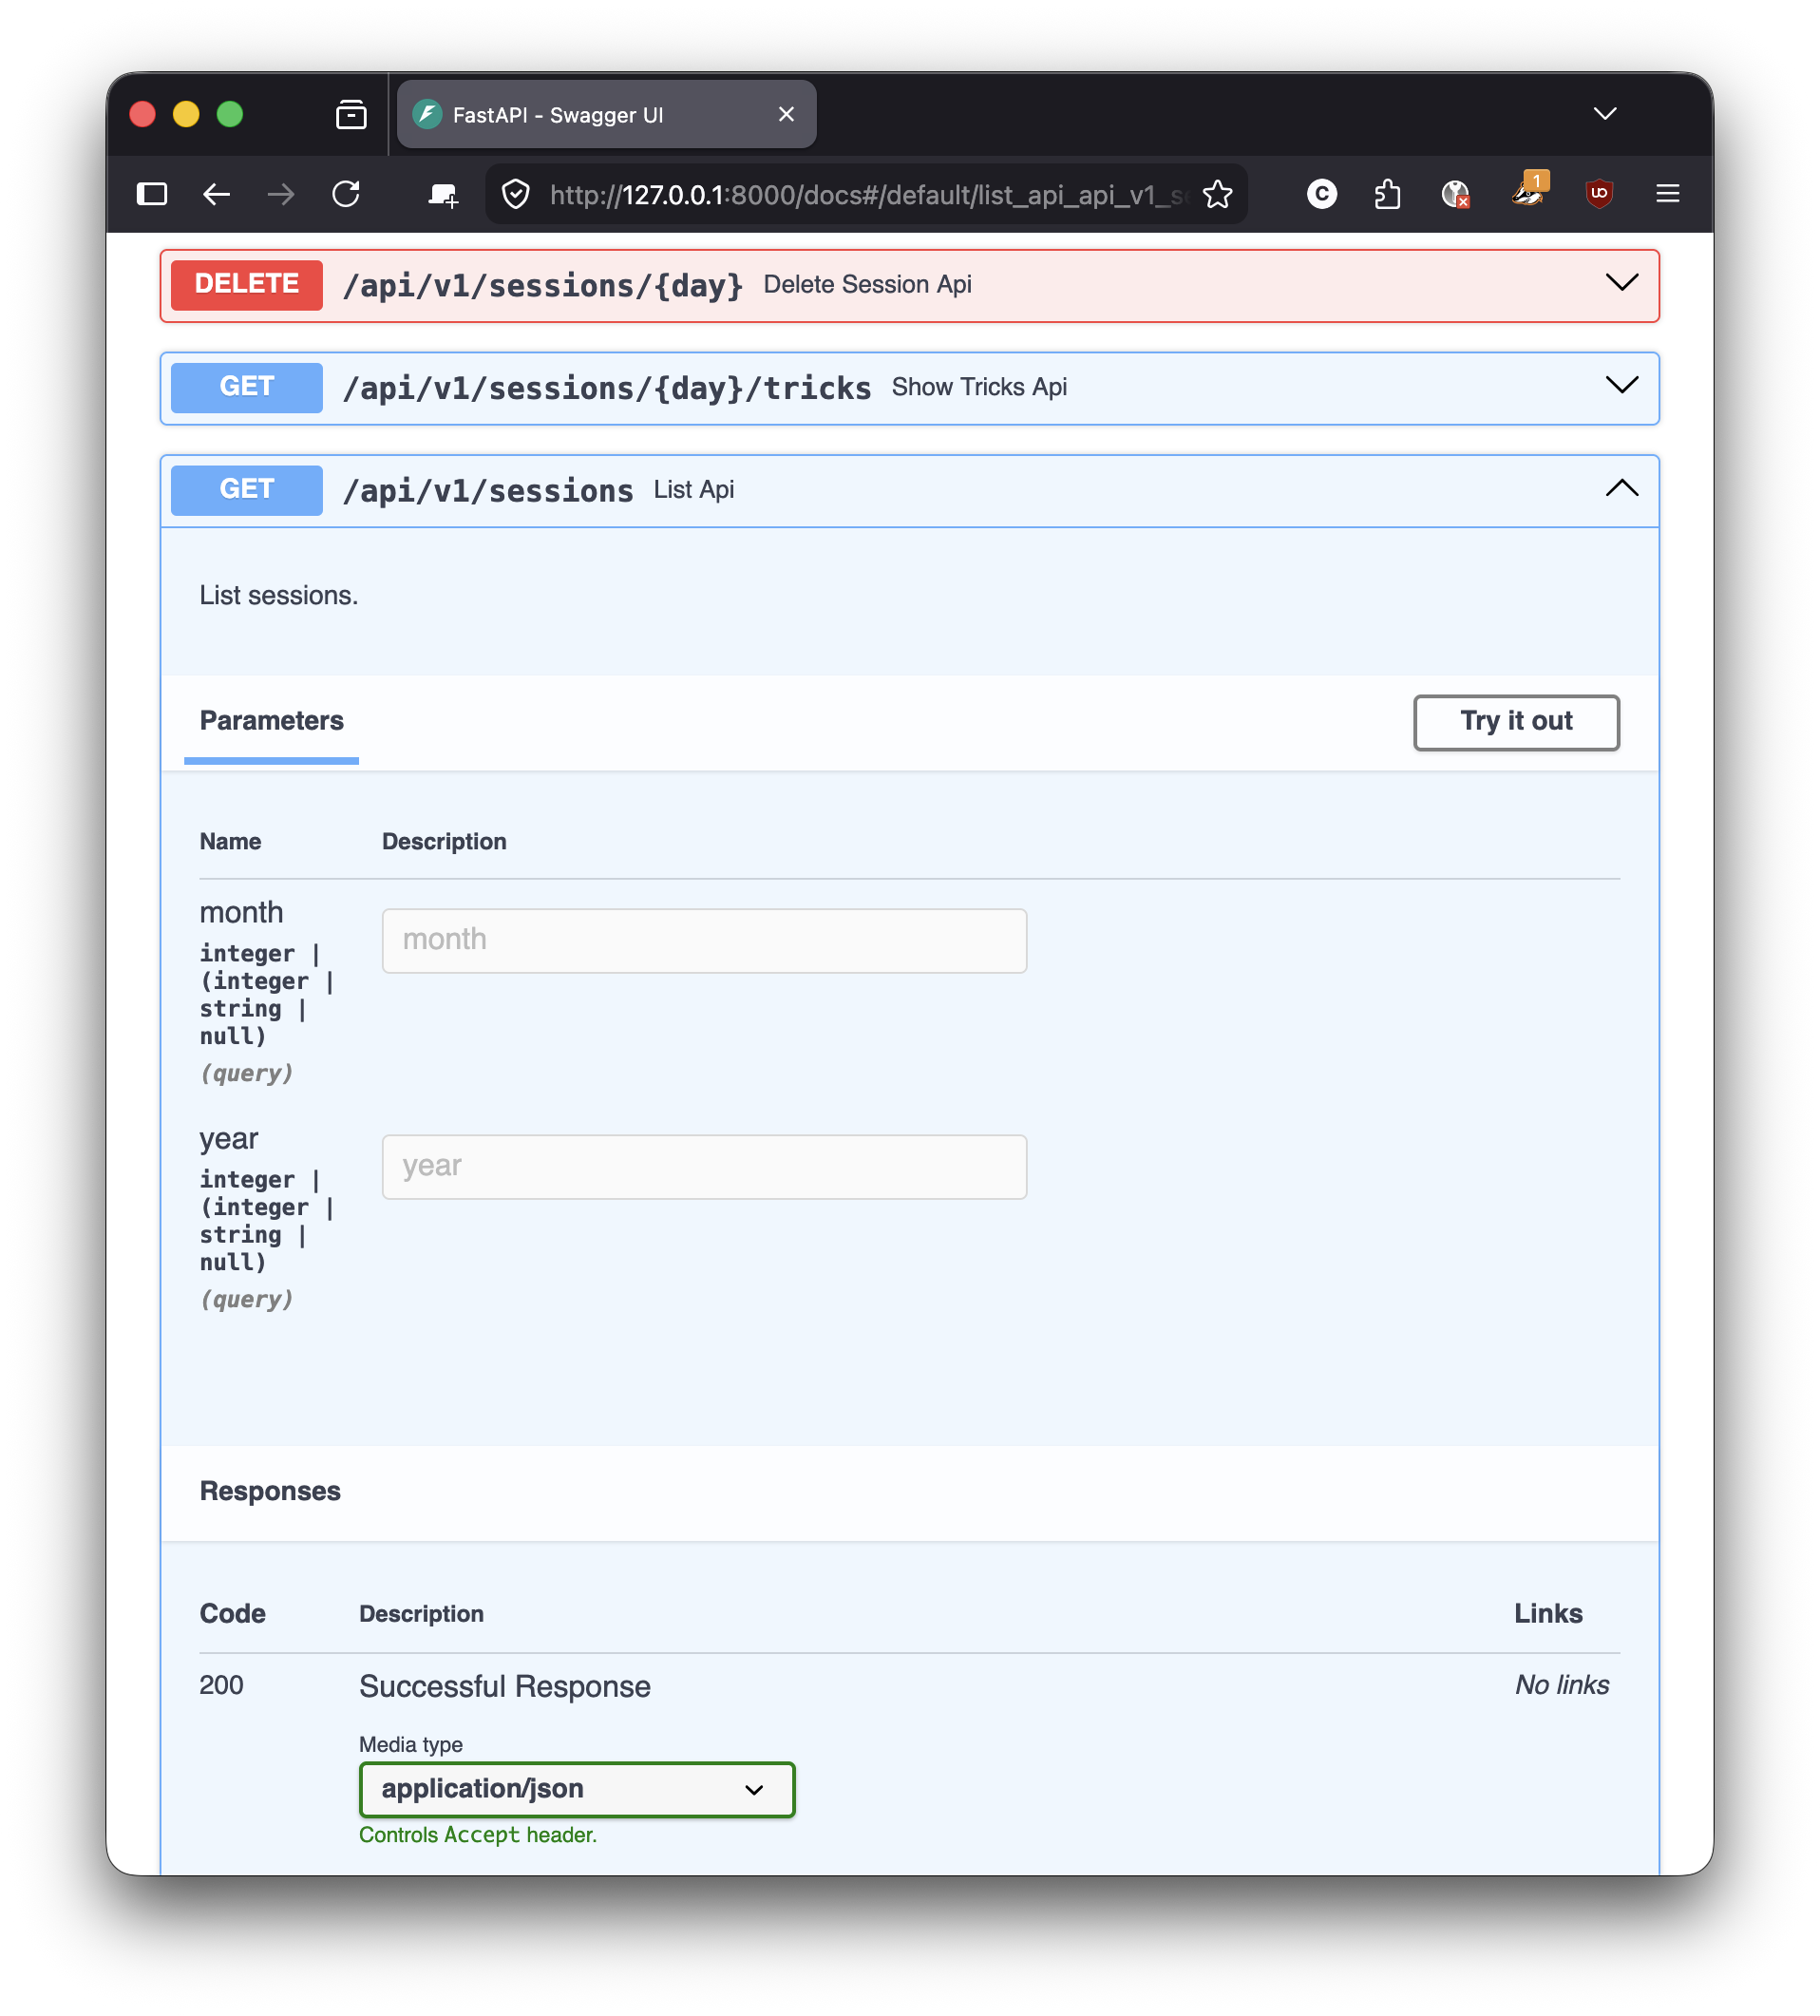Expand the DELETE /api/v1/sessions/{day} chevron
Screen dimensions: 1820x2016
[1621, 283]
